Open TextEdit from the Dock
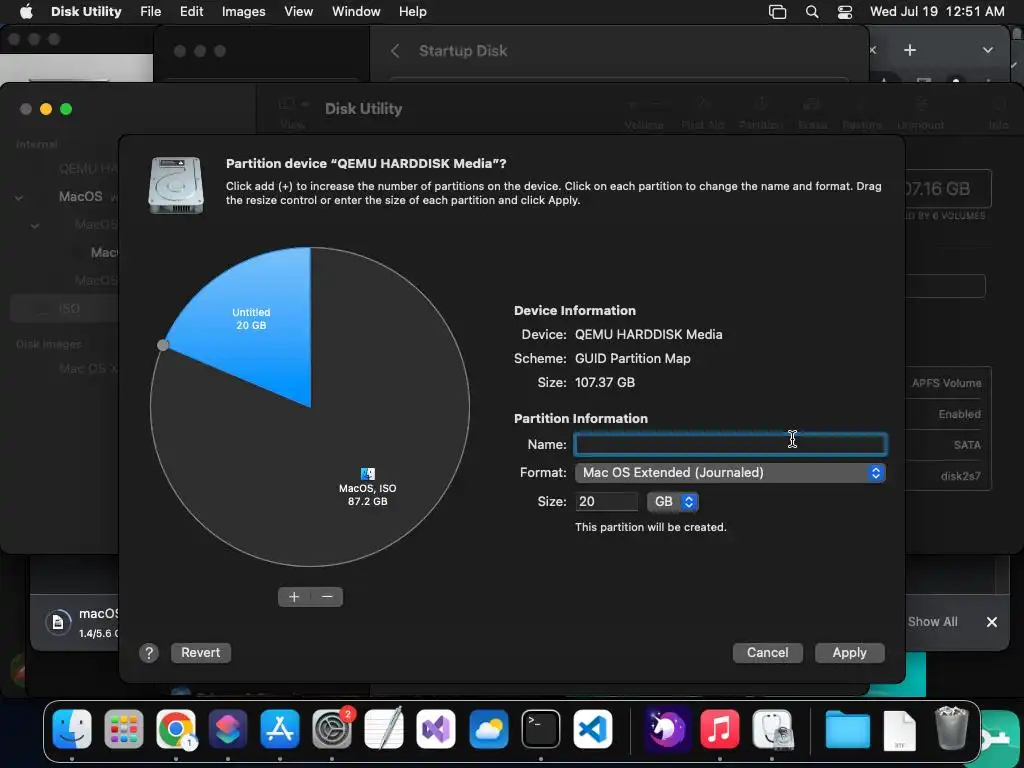This screenshot has width=1024, height=768. (x=384, y=729)
